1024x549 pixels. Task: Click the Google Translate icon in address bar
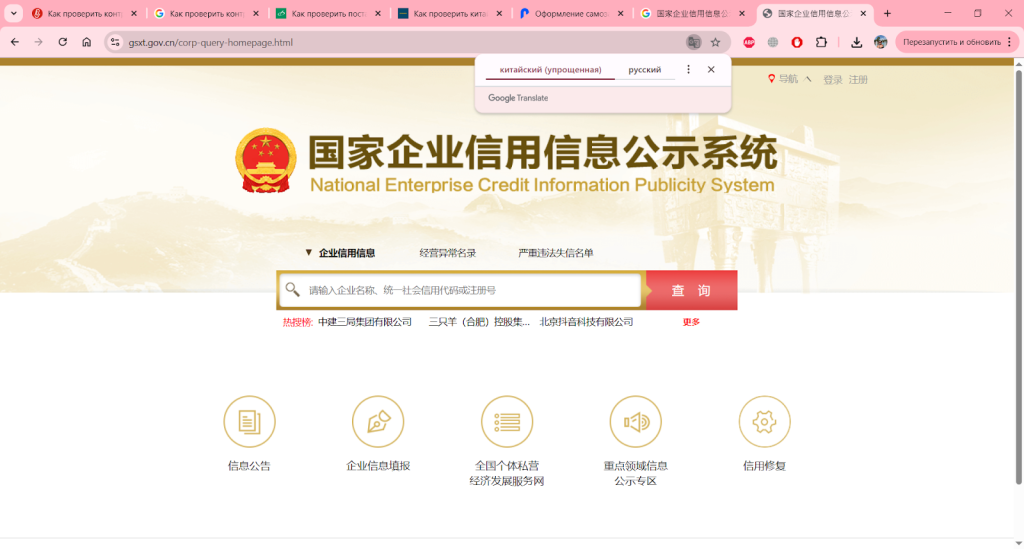(x=694, y=42)
